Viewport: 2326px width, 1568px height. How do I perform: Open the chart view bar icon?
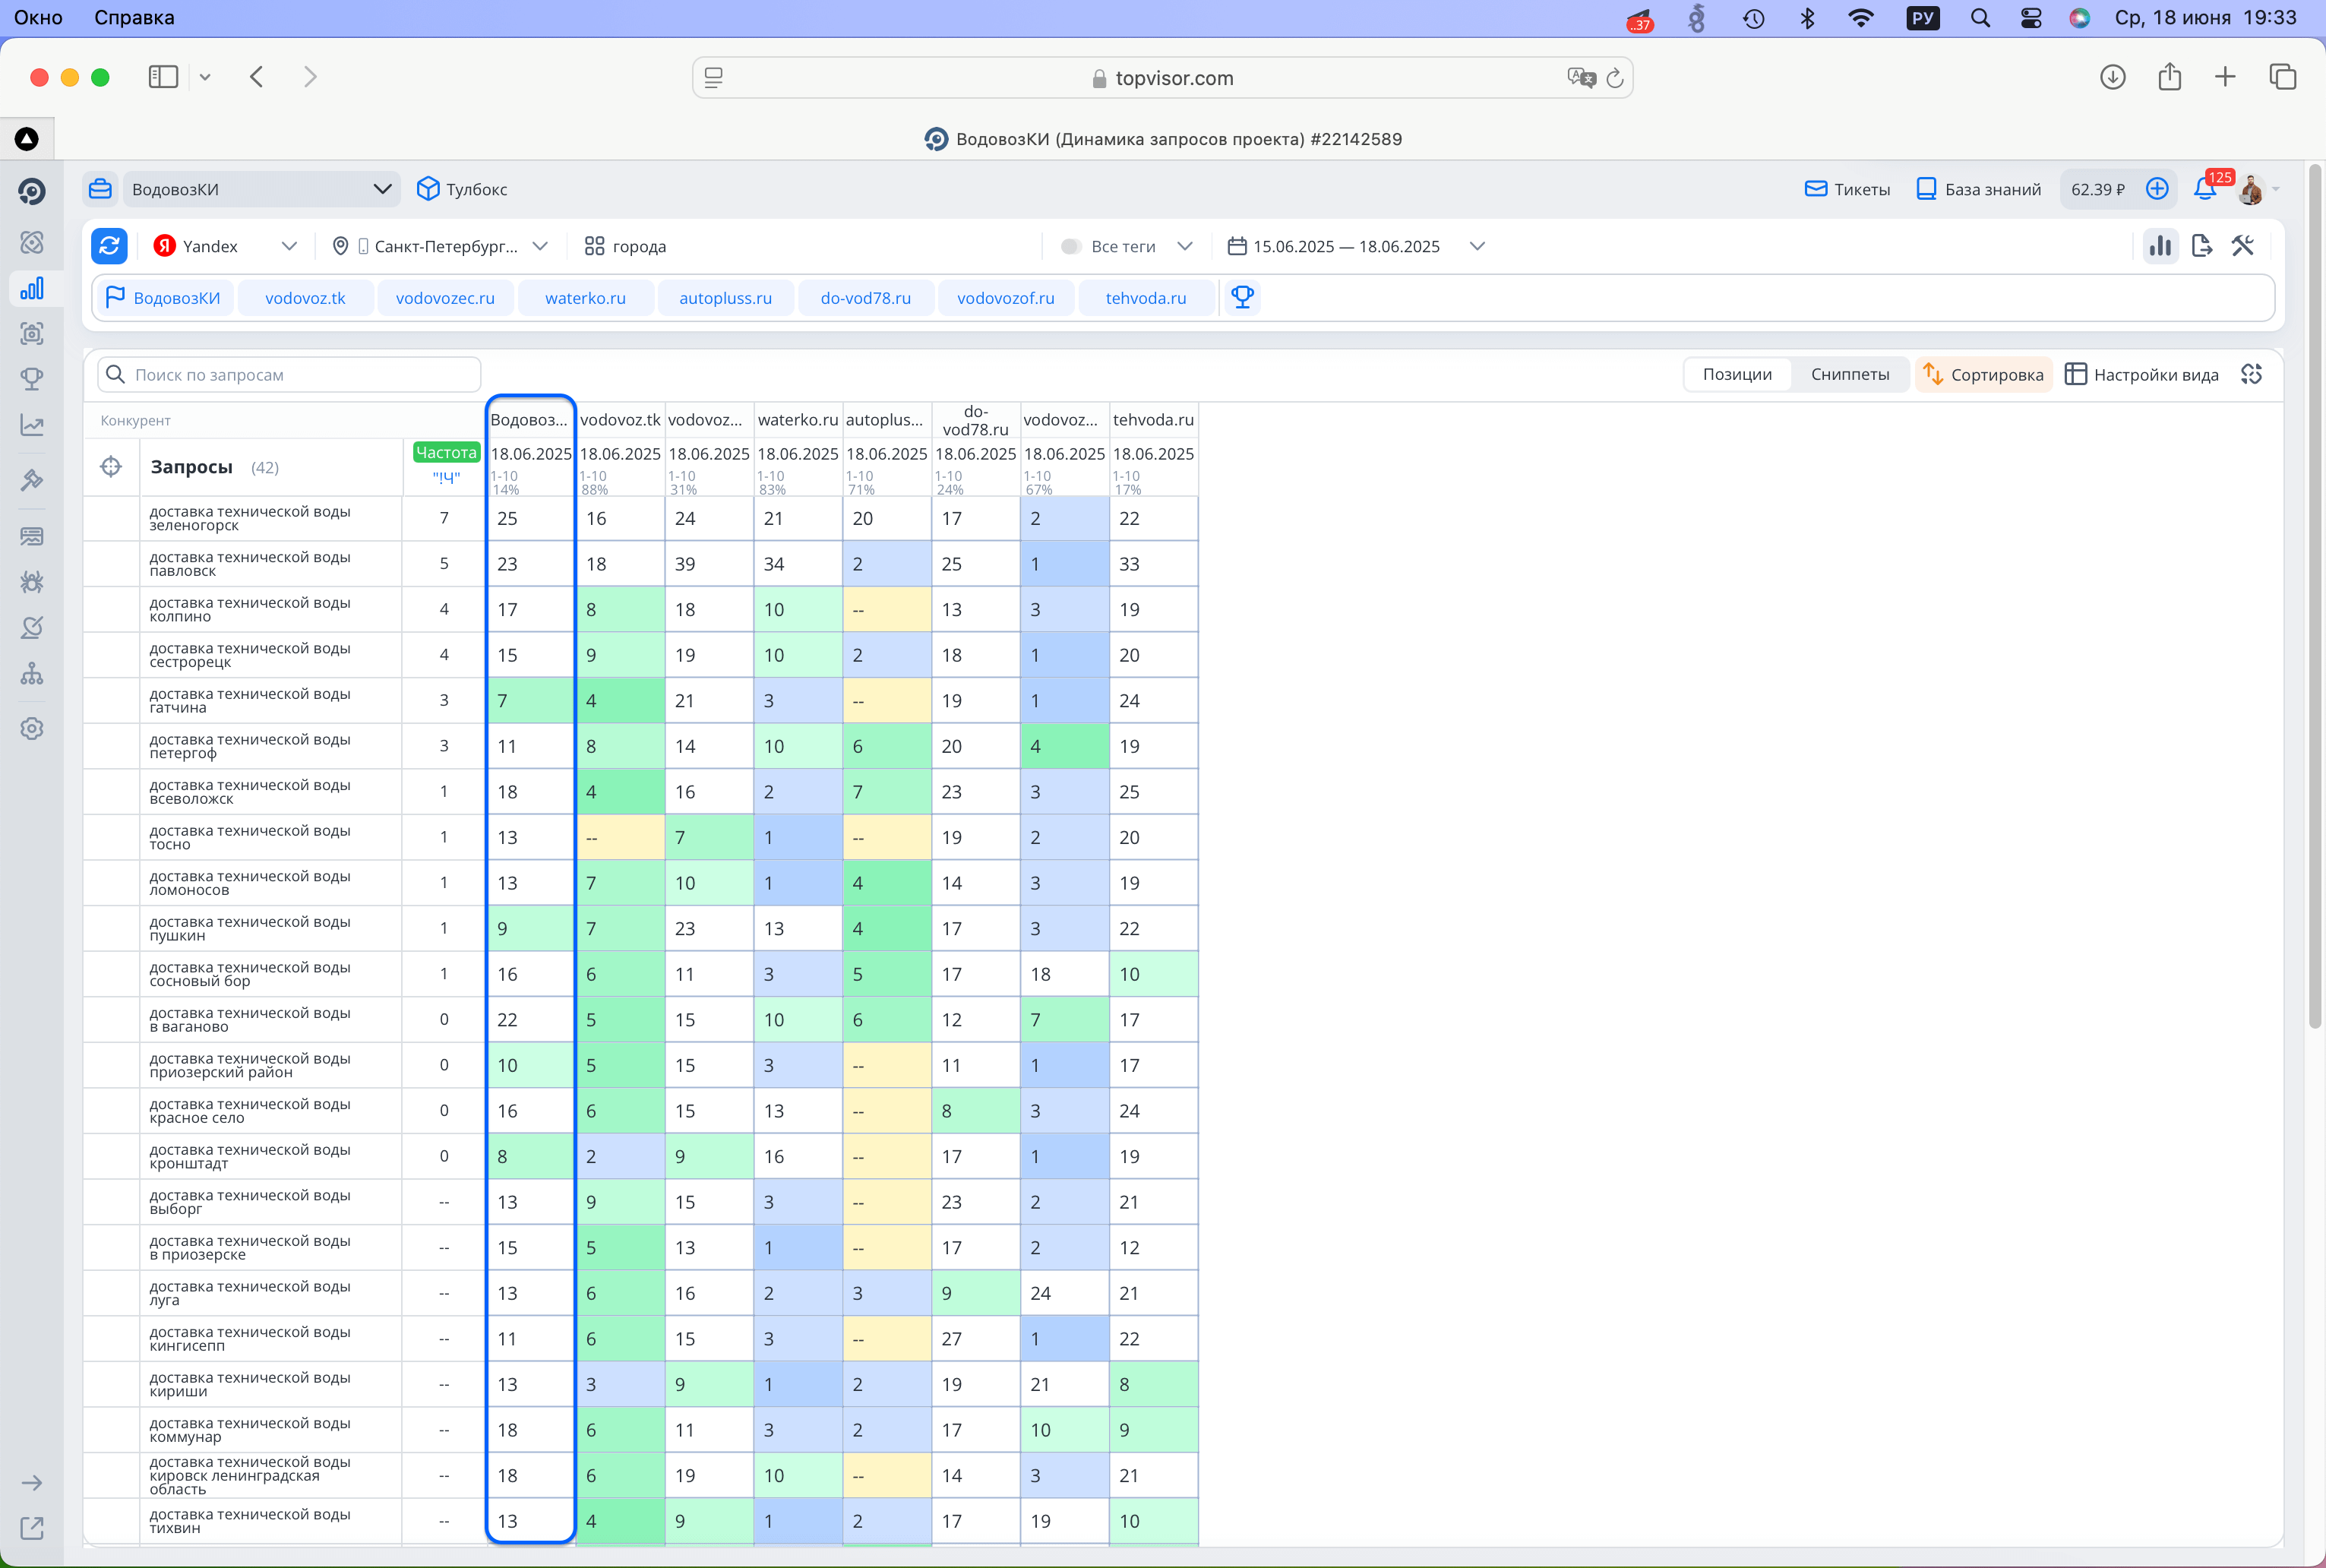click(x=2160, y=246)
